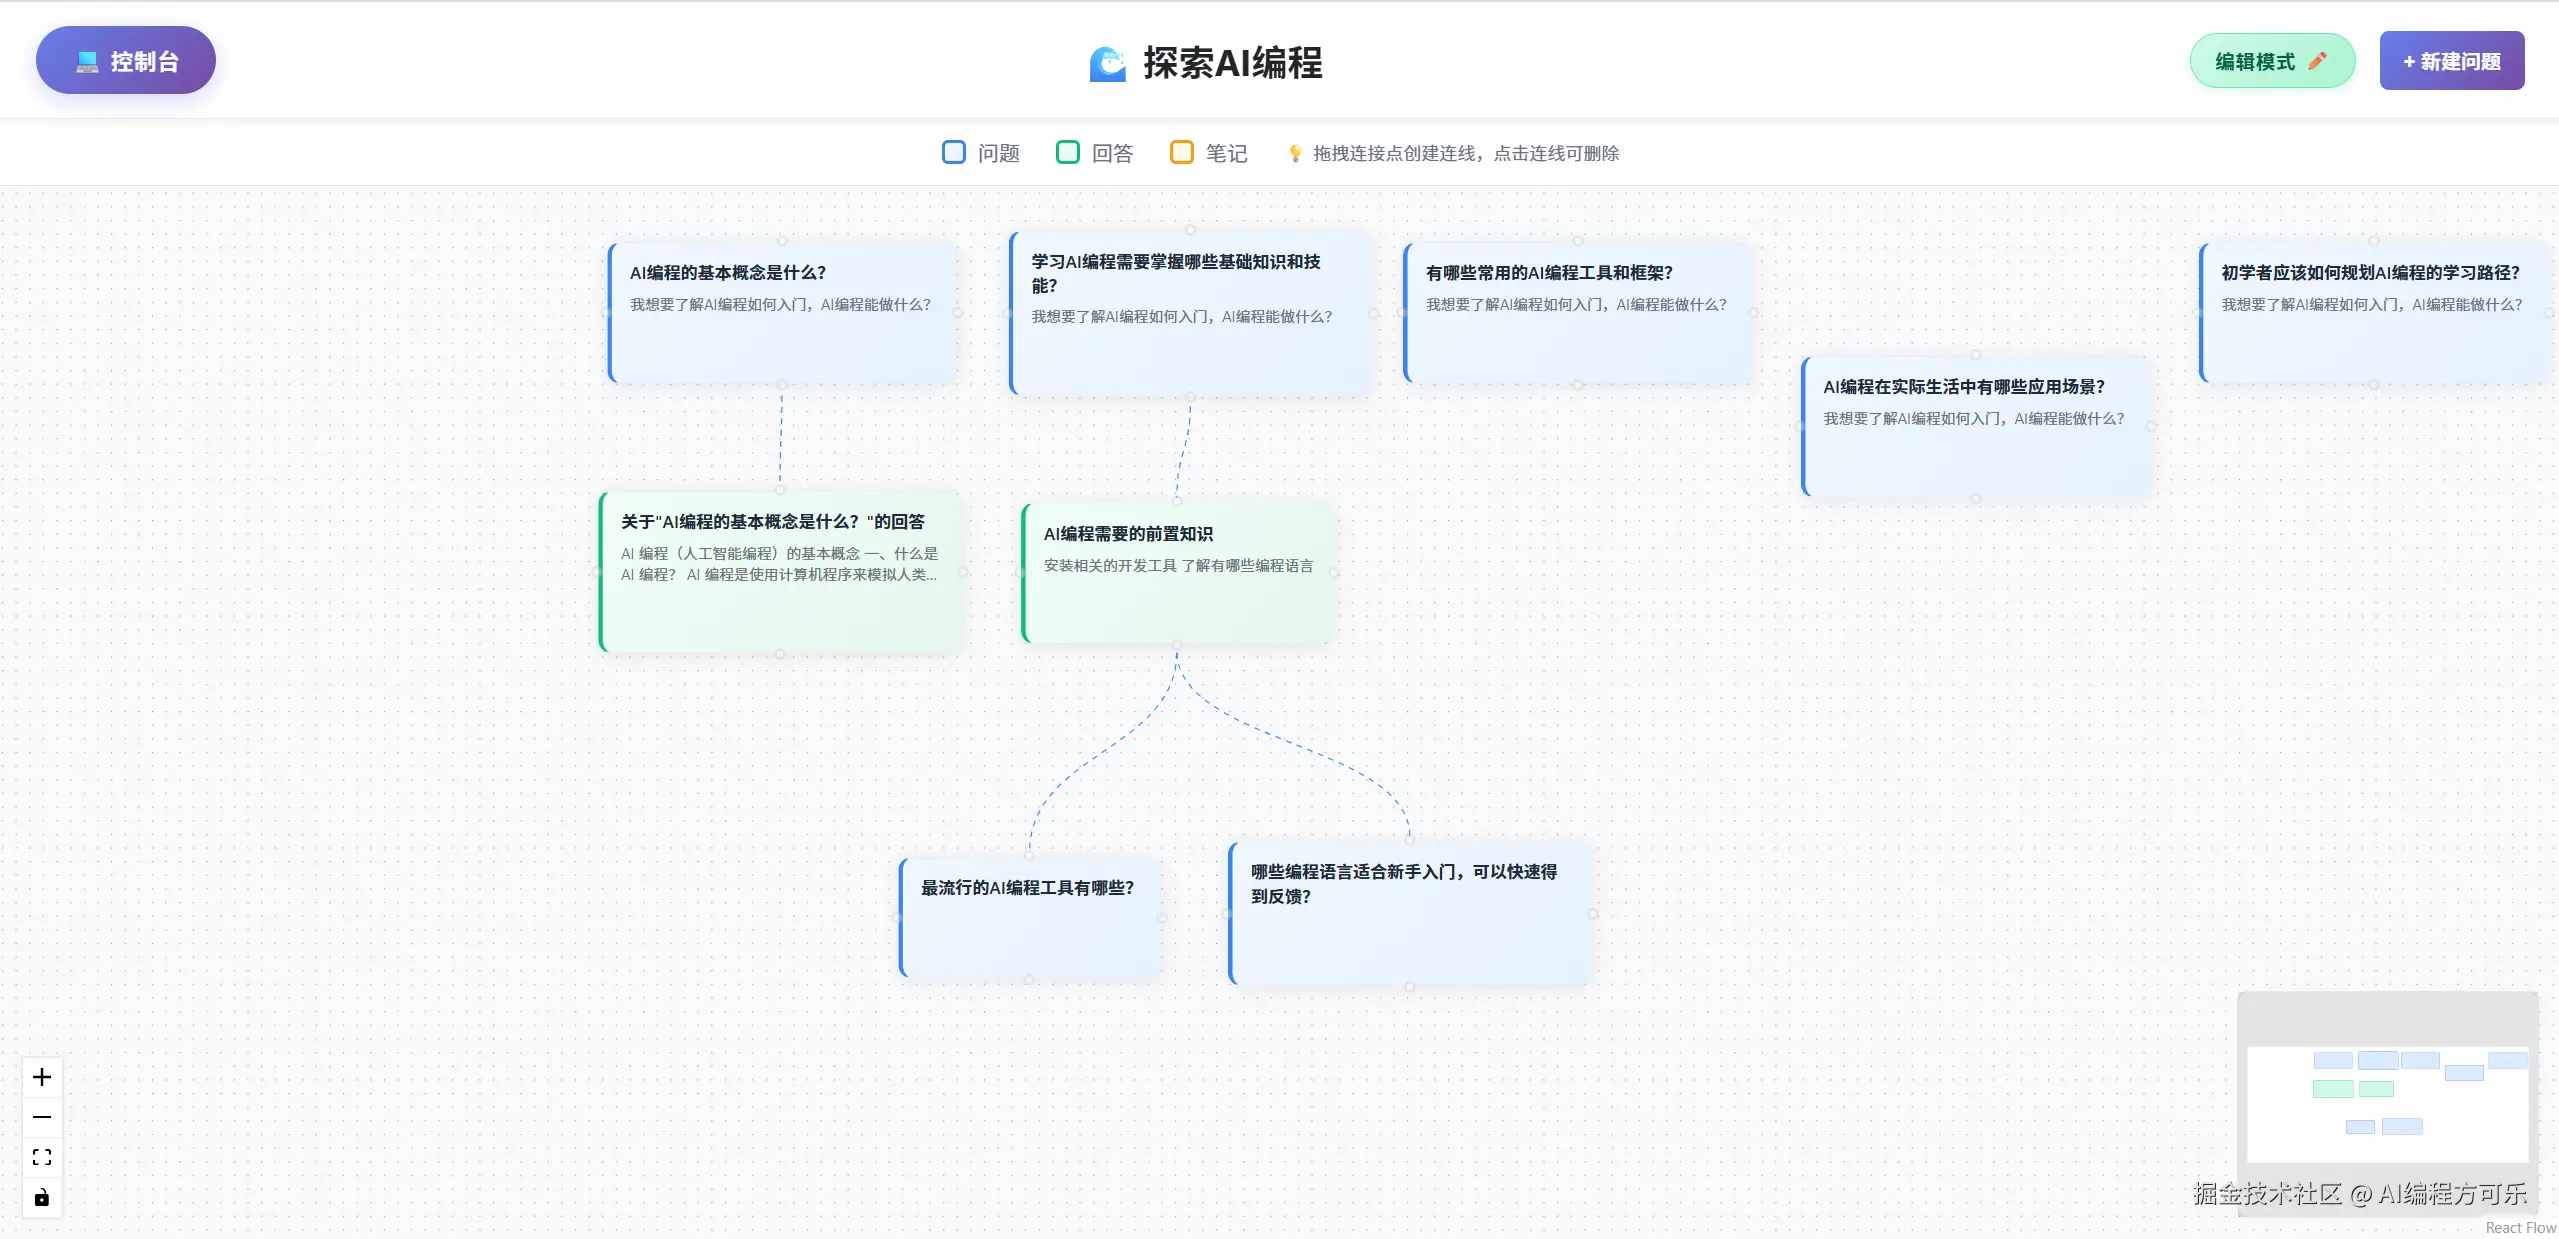Click the AI编程在实际生活中有哪些应用场景 node
2559x1239 pixels.
[x=1976, y=427]
